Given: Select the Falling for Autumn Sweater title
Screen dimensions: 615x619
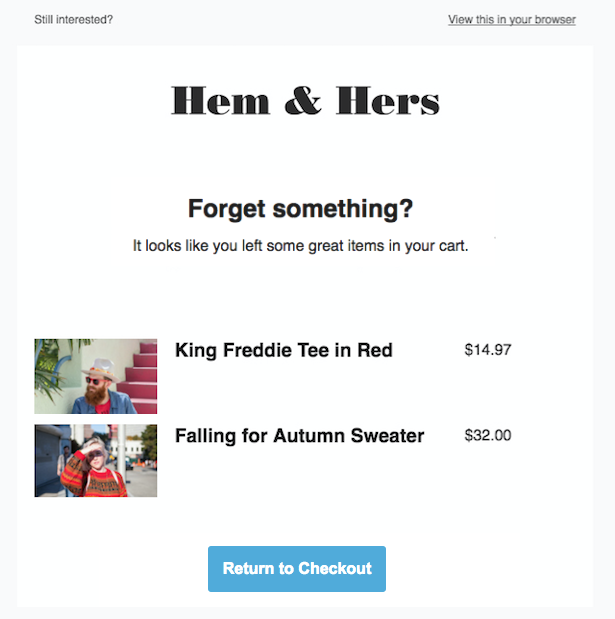Looking at the screenshot, I should [x=299, y=436].
